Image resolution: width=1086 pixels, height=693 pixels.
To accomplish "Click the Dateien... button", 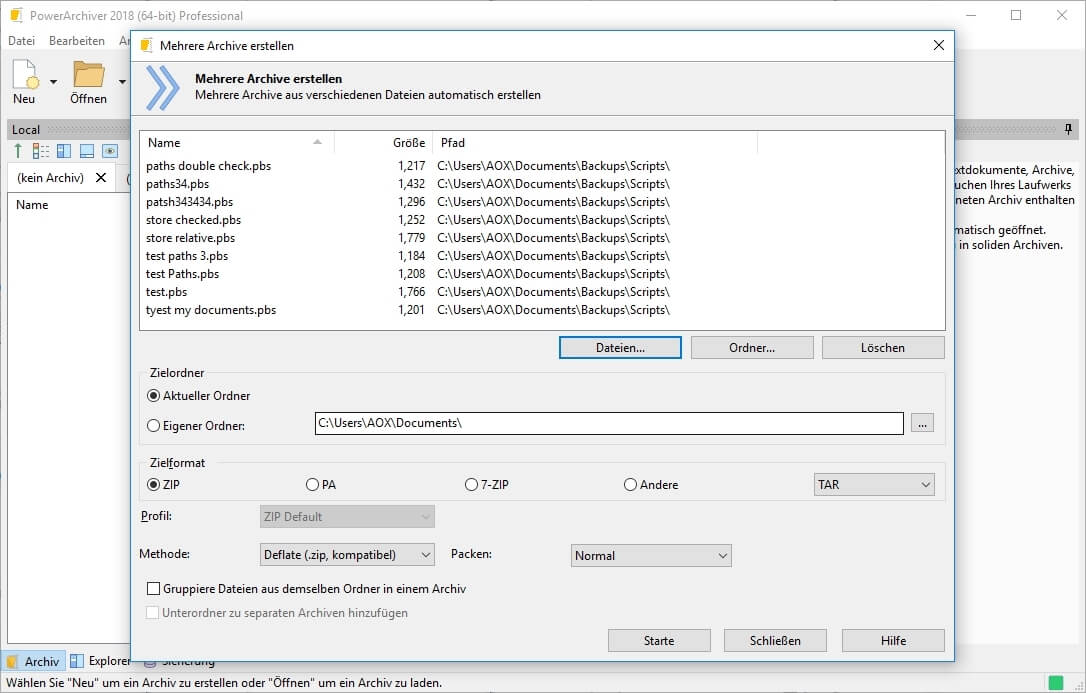I will pos(620,348).
